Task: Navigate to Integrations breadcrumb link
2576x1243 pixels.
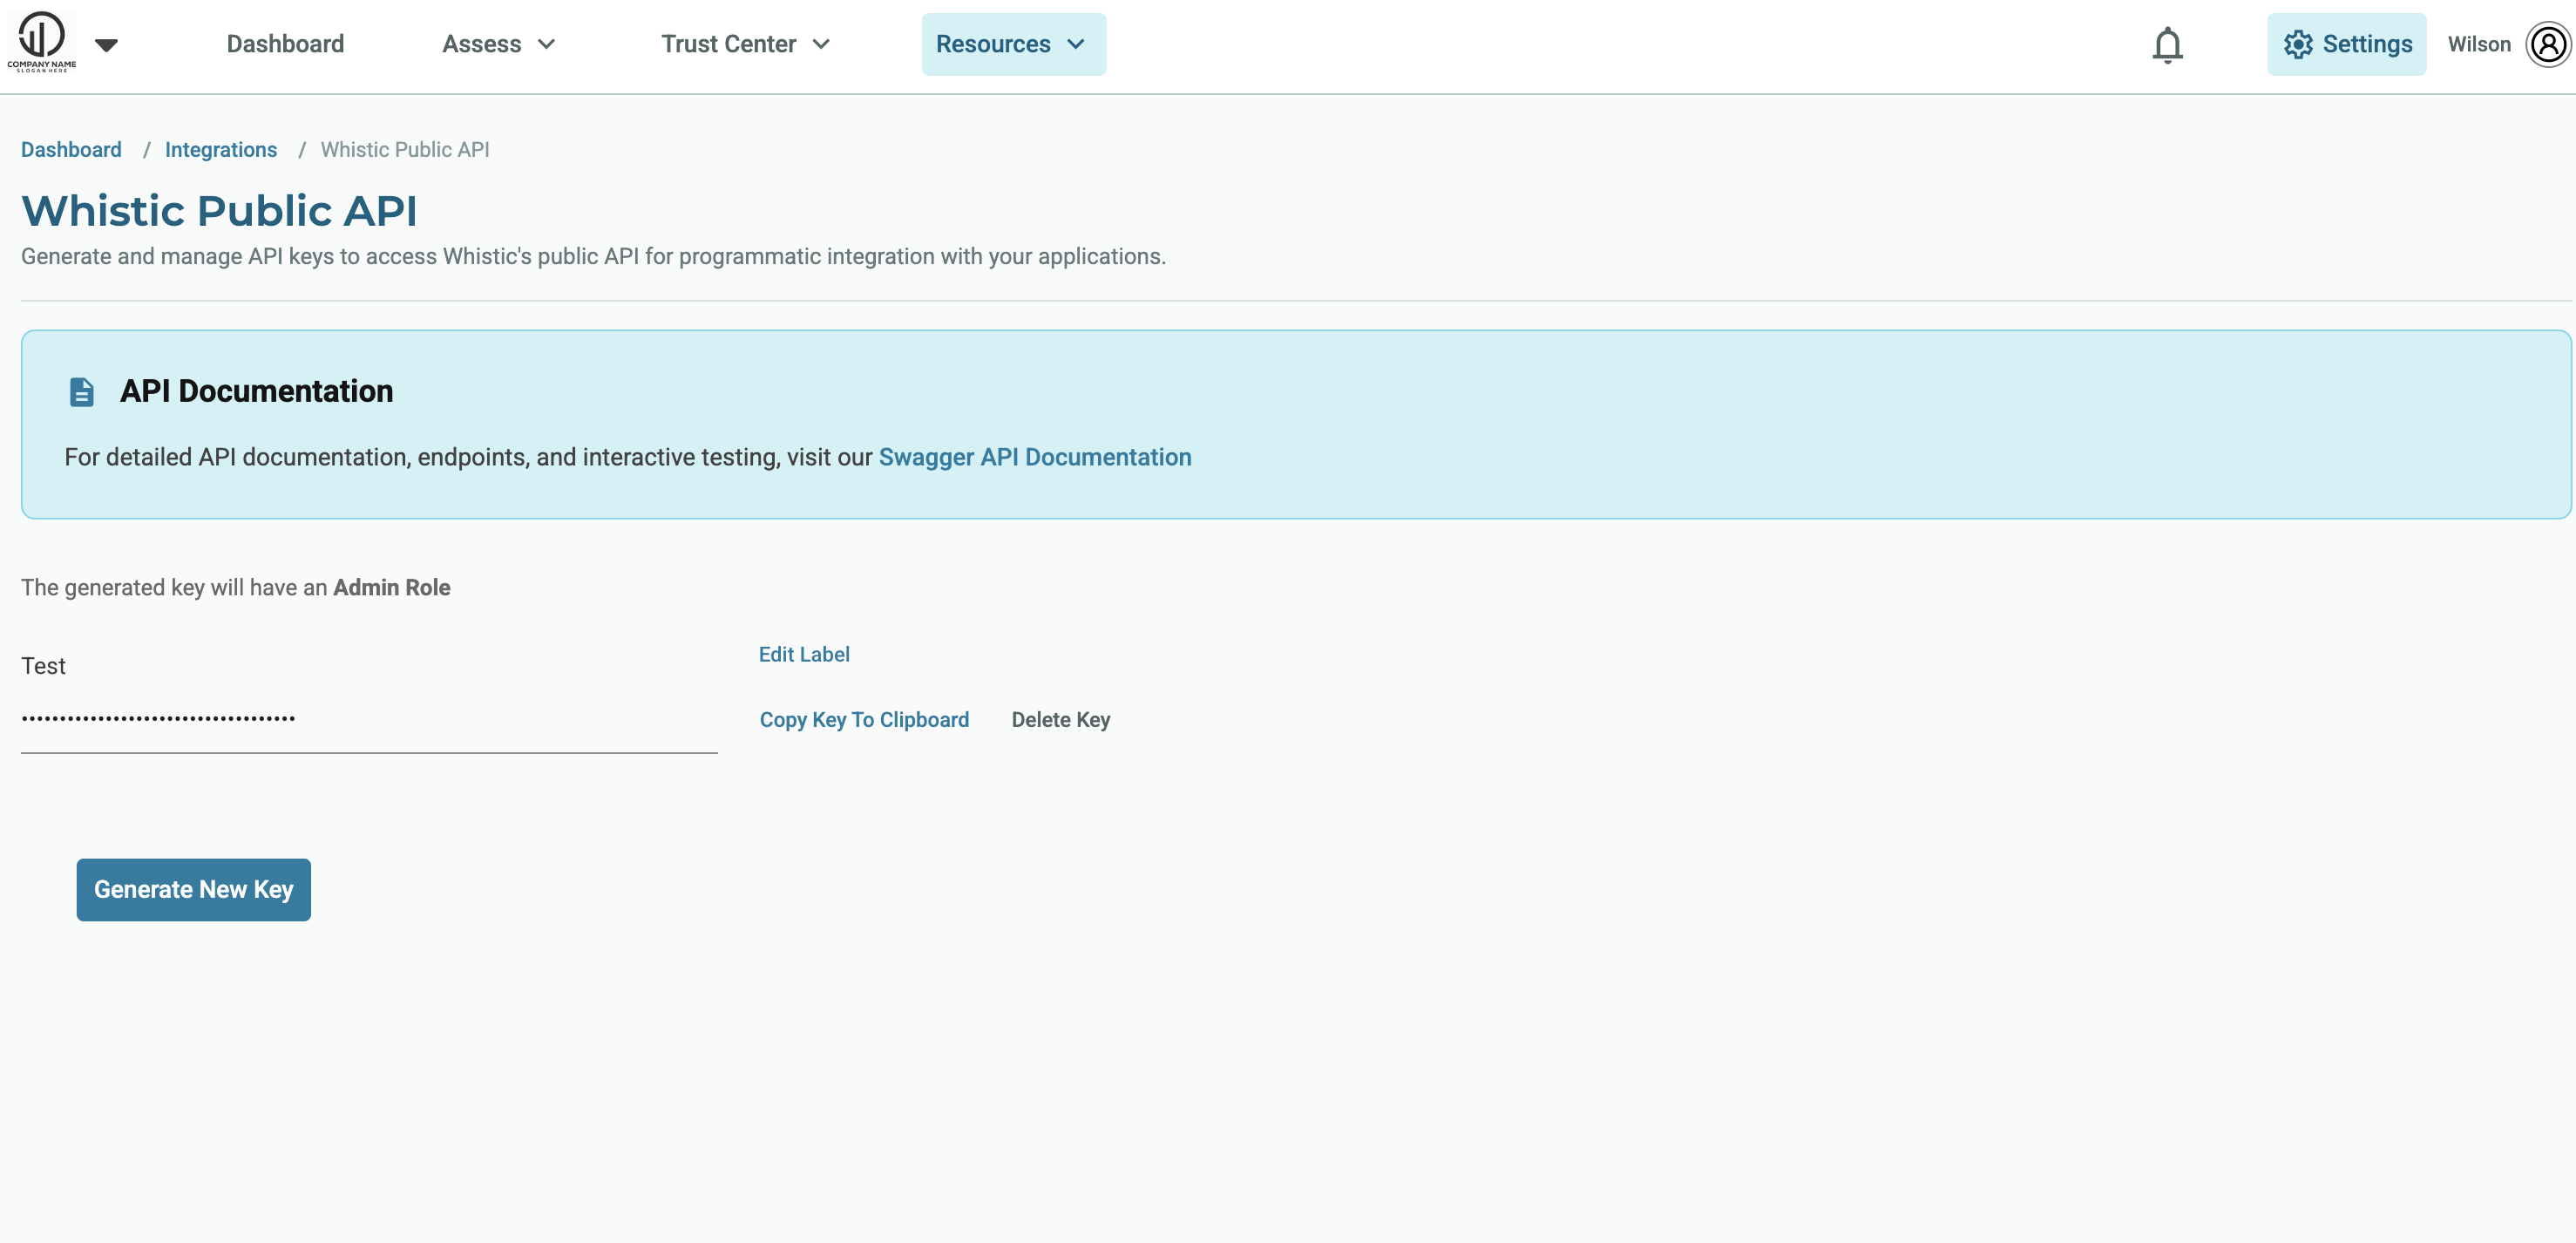Action: [x=221, y=149]
